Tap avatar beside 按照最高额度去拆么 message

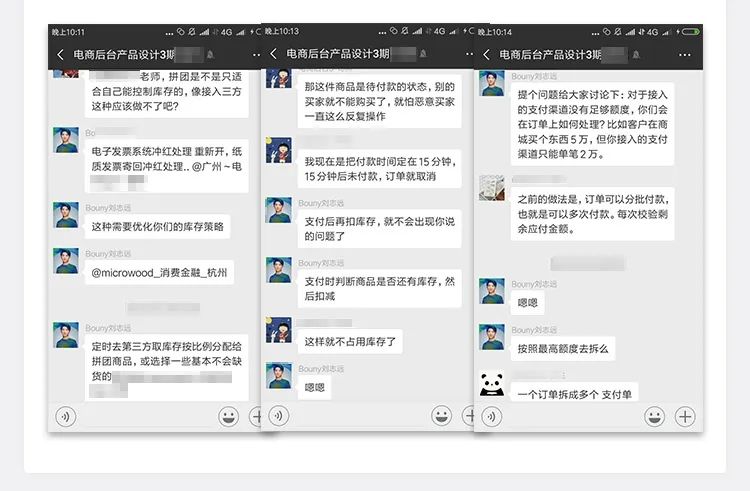tap(492, 337)
